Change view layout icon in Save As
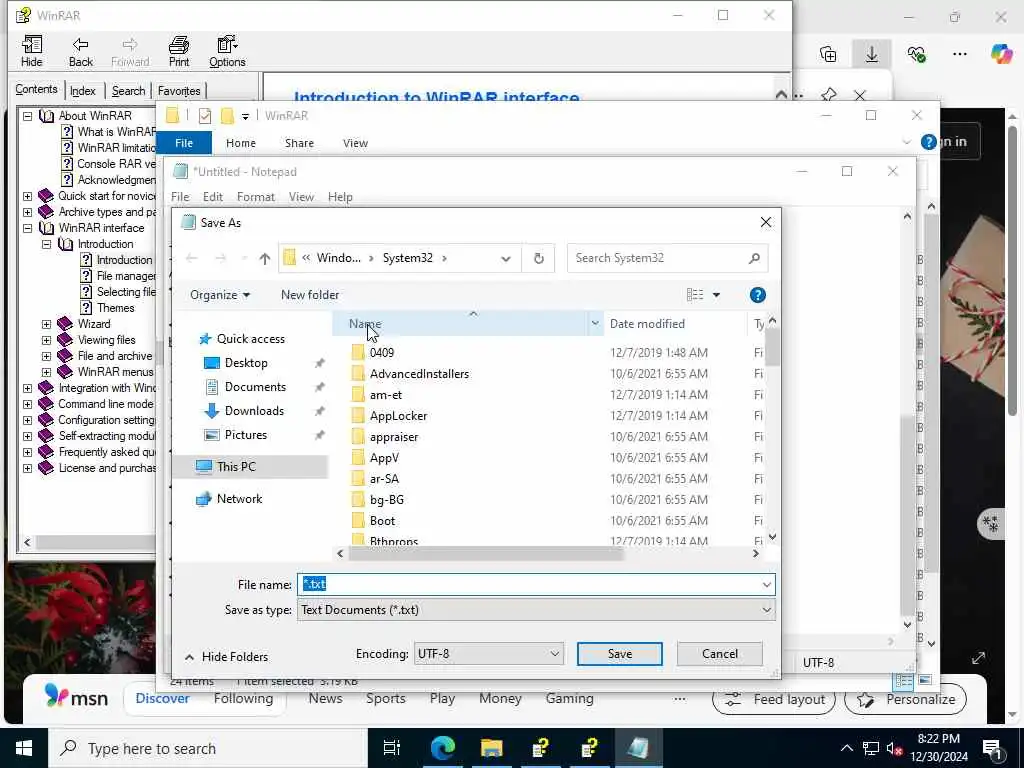This screenshot has width=1024, height=768. coord(695,295)
